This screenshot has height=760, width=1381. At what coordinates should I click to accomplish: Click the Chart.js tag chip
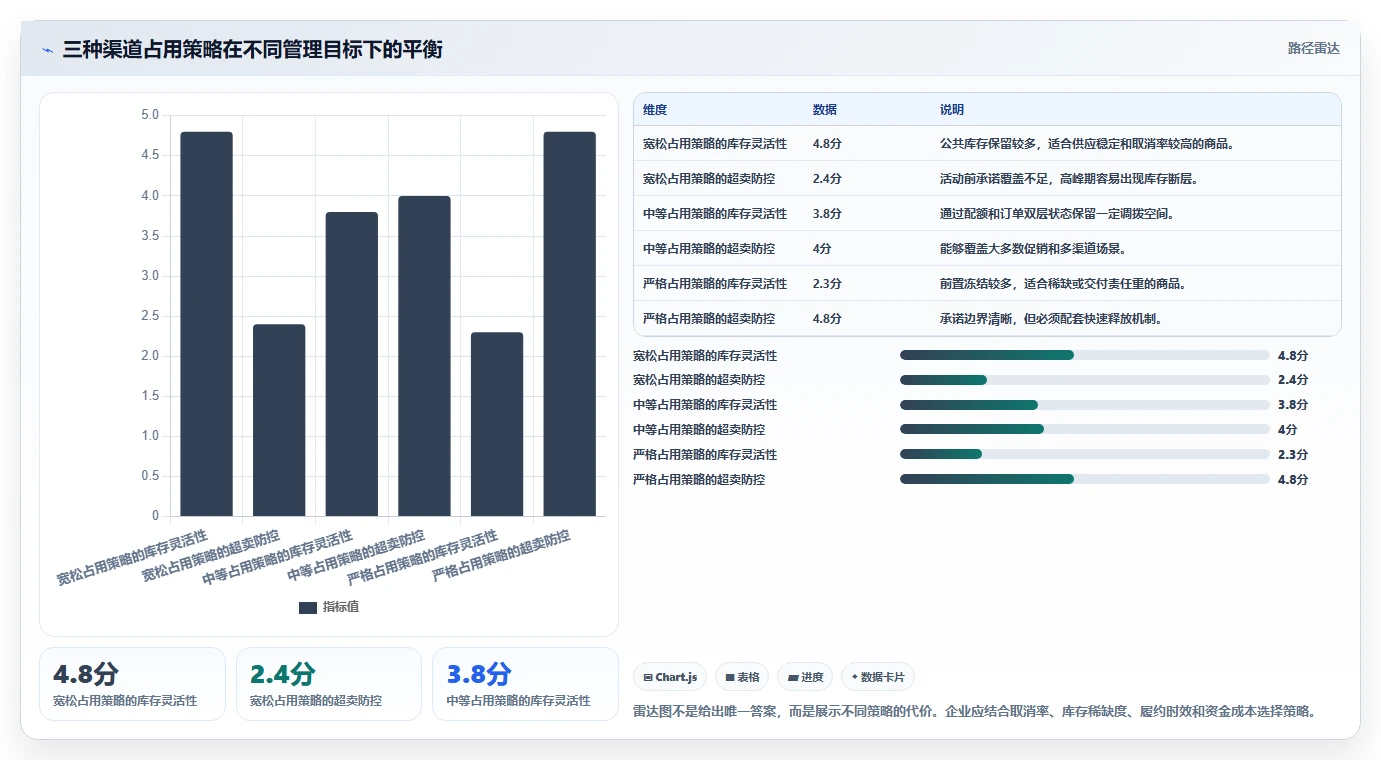pyautogui.click(x=670, y=677)
